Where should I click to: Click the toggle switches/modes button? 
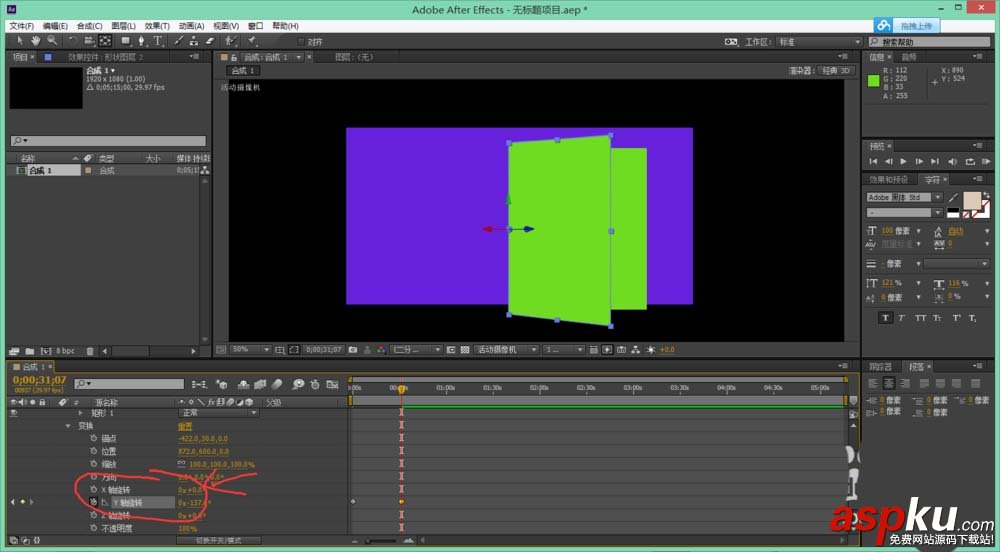218,541
